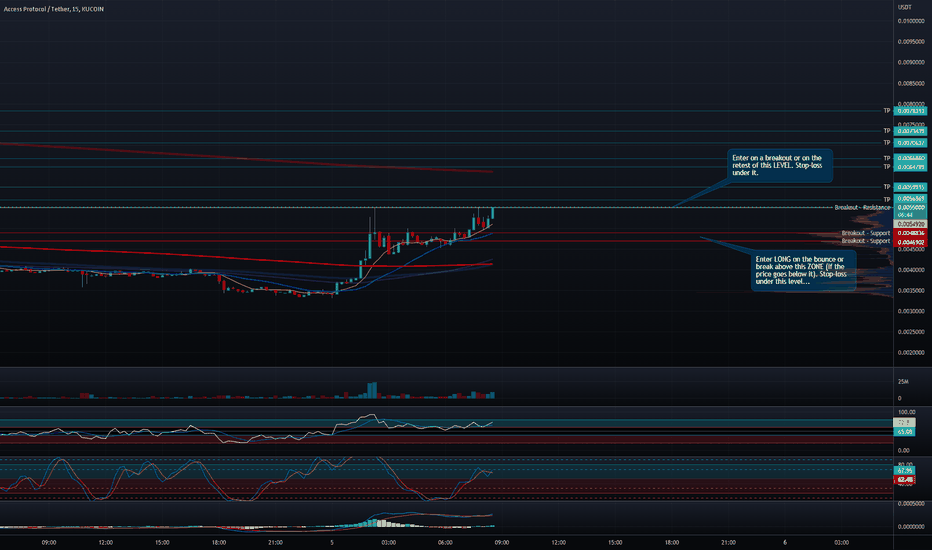Screen dimensions: 932x550
Task: Select the 0.0030000 price axis label
Action: (911, 312)
